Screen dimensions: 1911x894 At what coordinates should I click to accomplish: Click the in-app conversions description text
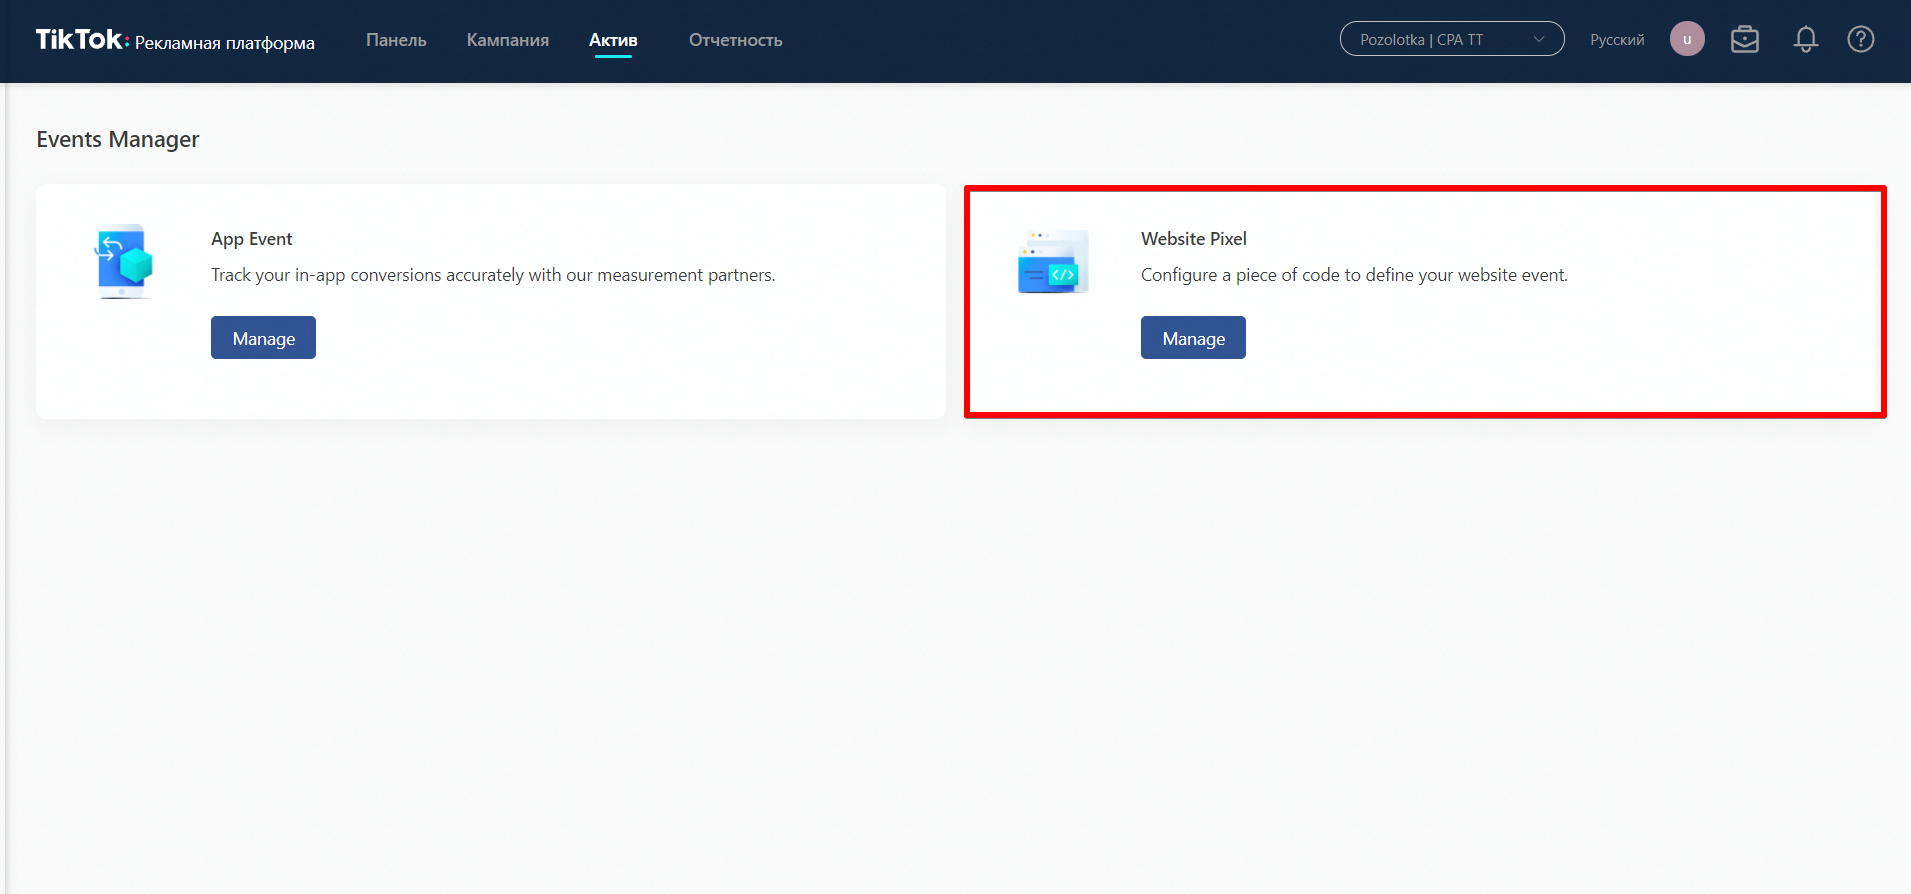(493, 275)
